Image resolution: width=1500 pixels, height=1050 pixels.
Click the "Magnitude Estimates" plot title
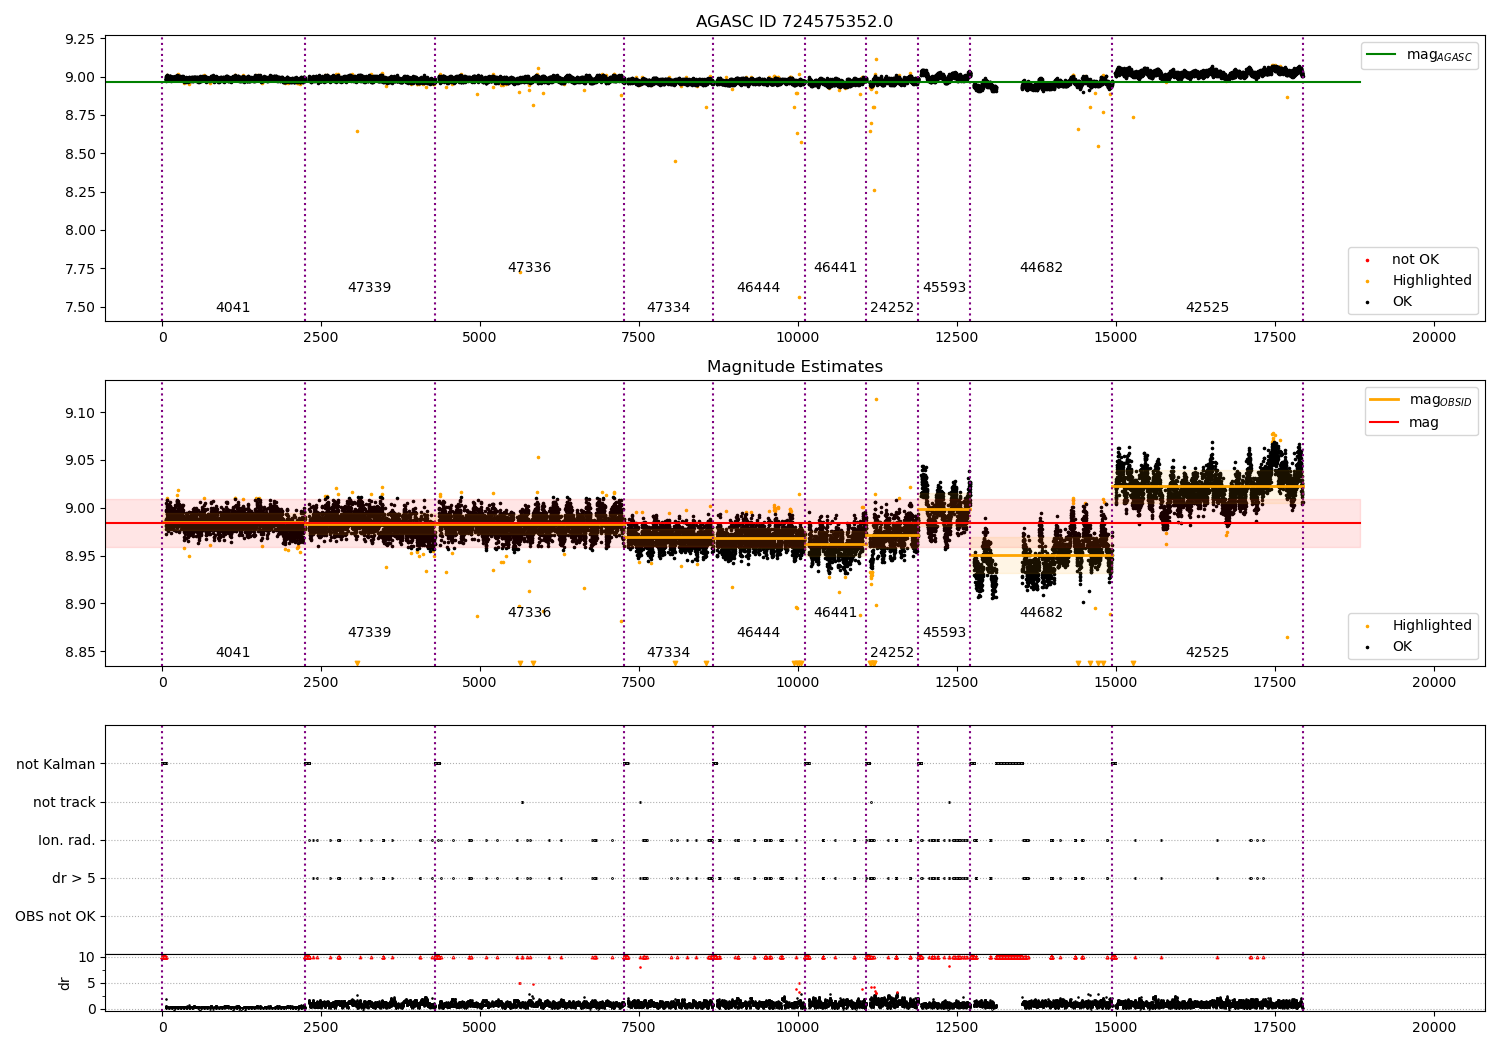(794, 367)
